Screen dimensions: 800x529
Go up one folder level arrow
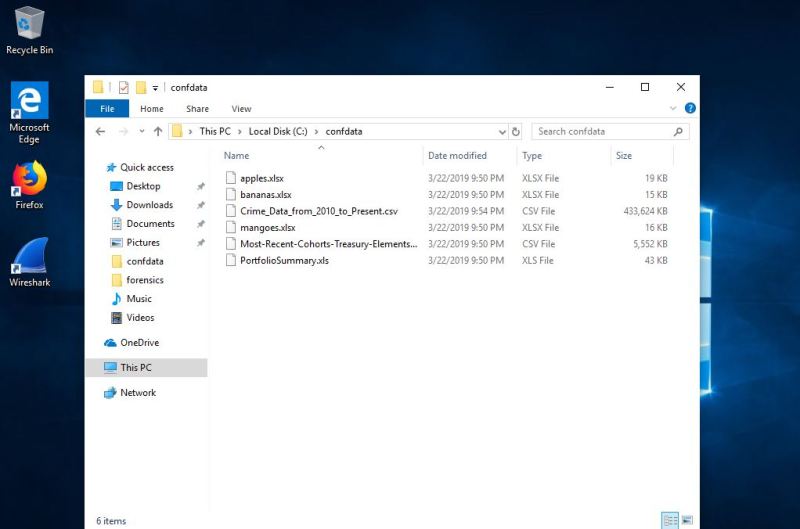[158, 131]
